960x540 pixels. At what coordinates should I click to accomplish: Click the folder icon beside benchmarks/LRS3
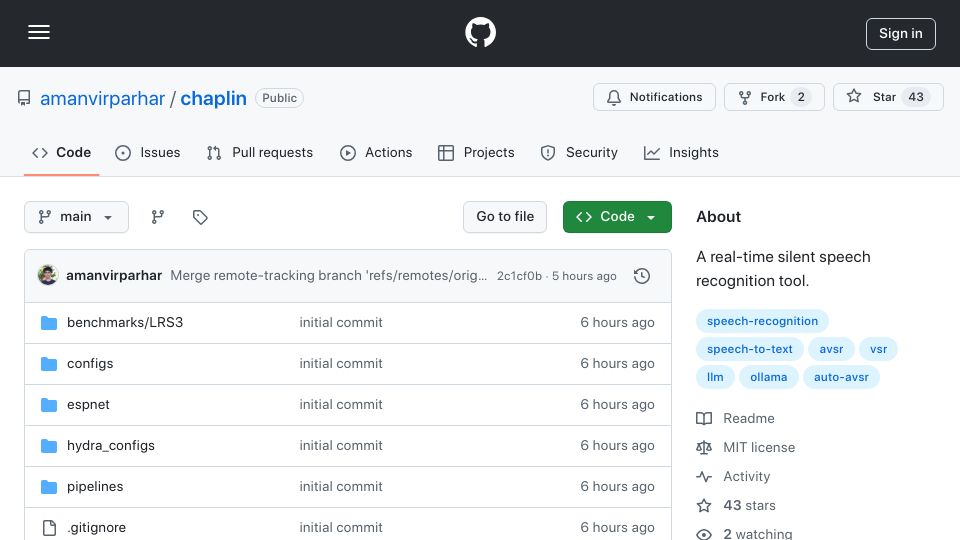tap(49, 323)
